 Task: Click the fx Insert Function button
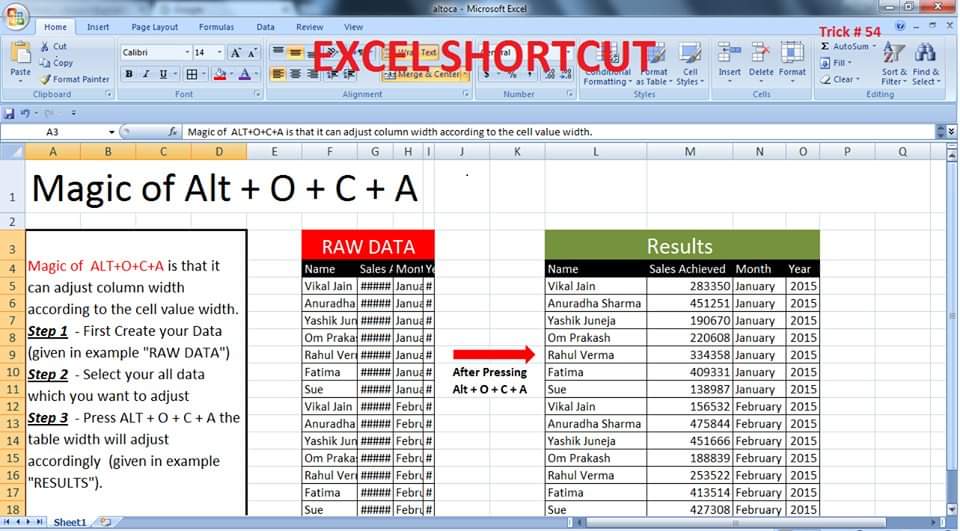pyautogui.click(x=173, y=132)
